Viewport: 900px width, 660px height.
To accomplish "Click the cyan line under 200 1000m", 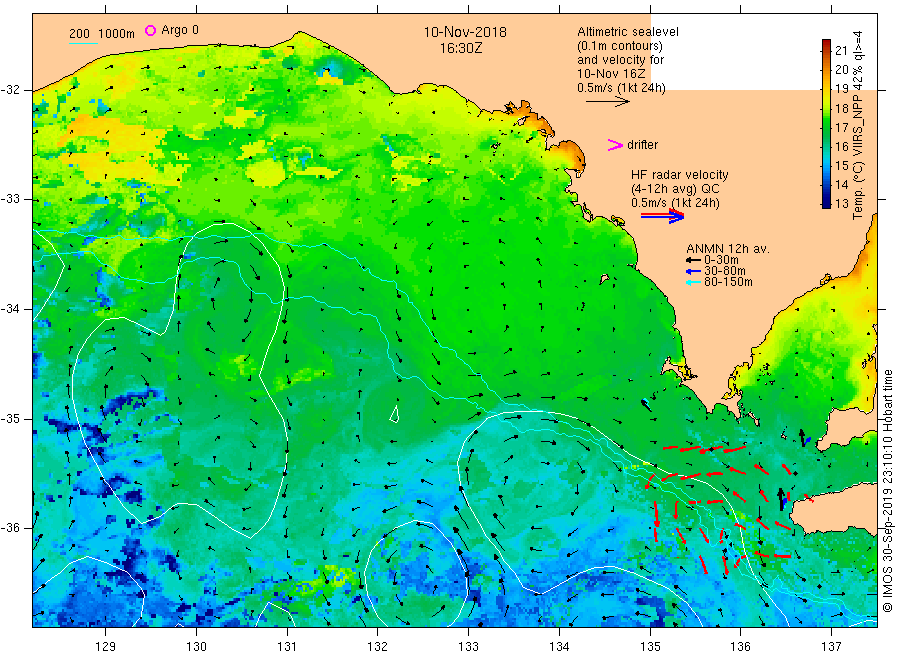I will point(83,43).
